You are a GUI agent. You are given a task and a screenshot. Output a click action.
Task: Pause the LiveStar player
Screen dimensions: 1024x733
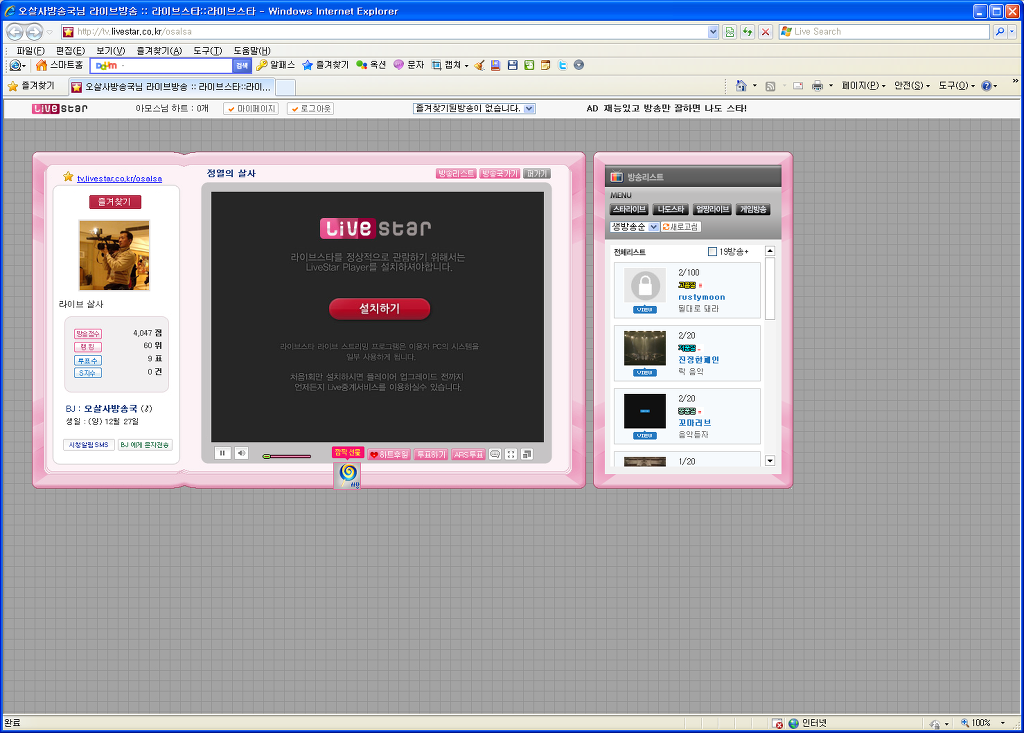[x=223, y=453]
